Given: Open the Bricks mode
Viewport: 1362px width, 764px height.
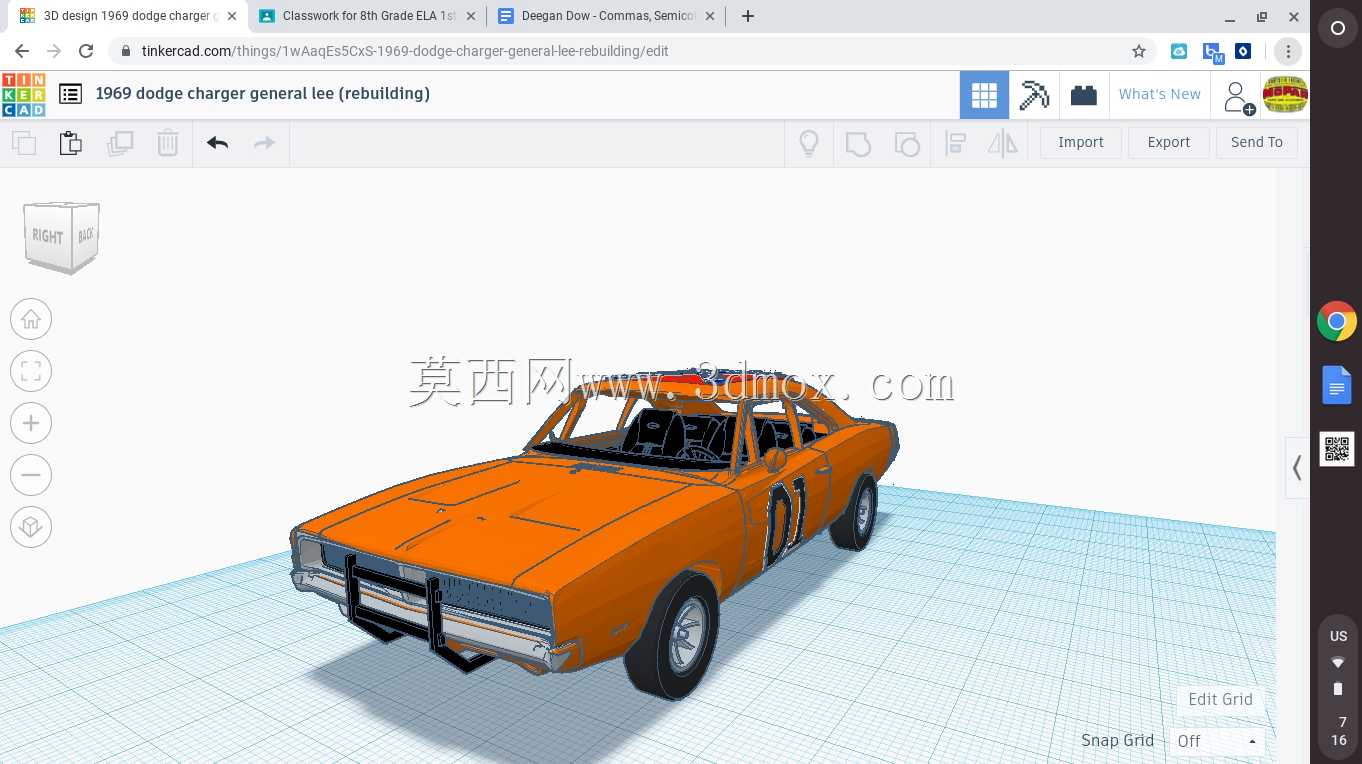Looking at the screenshot, I should point(1084,95).
